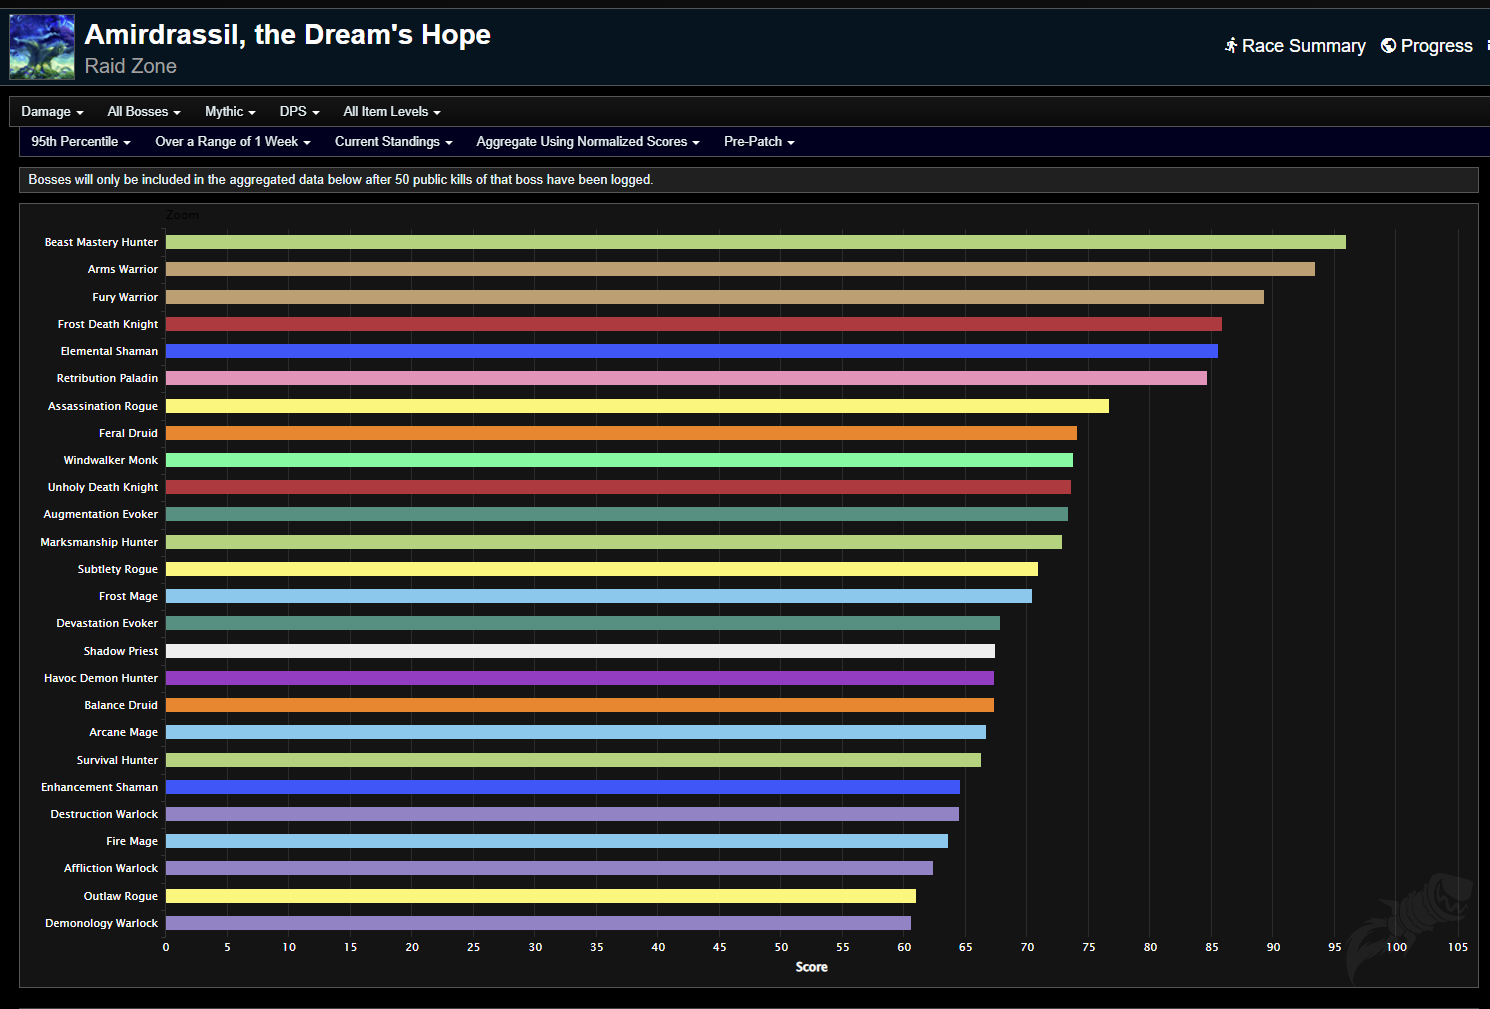Expand the Mythic difficulty dropdown
This screenshot has width=1490, height=1009.
point(229,111)
